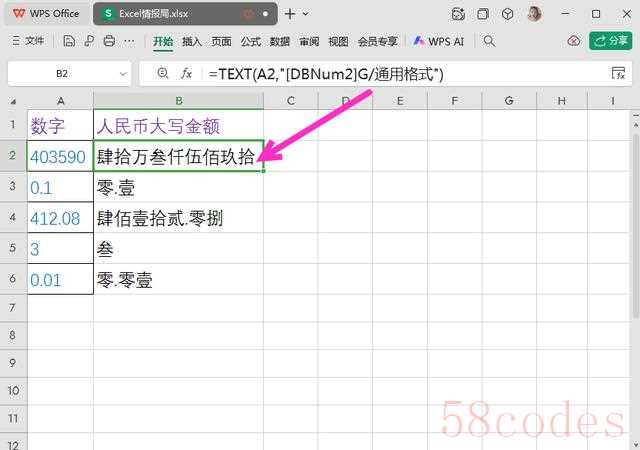Click into the formula bar text
The image size is (640, 450).
tap(400, 74)
